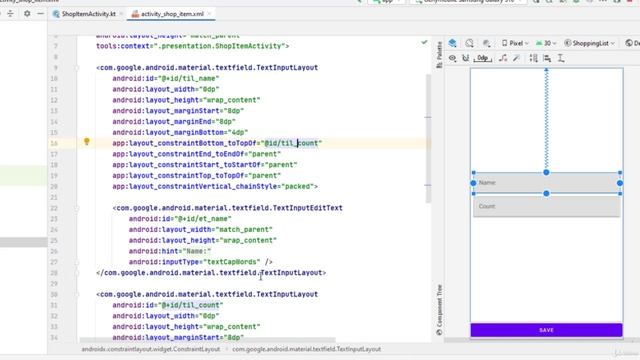Click the SAVE button in layout preview
This screenshot has width=640, height=360.
[x=546, y=330]
